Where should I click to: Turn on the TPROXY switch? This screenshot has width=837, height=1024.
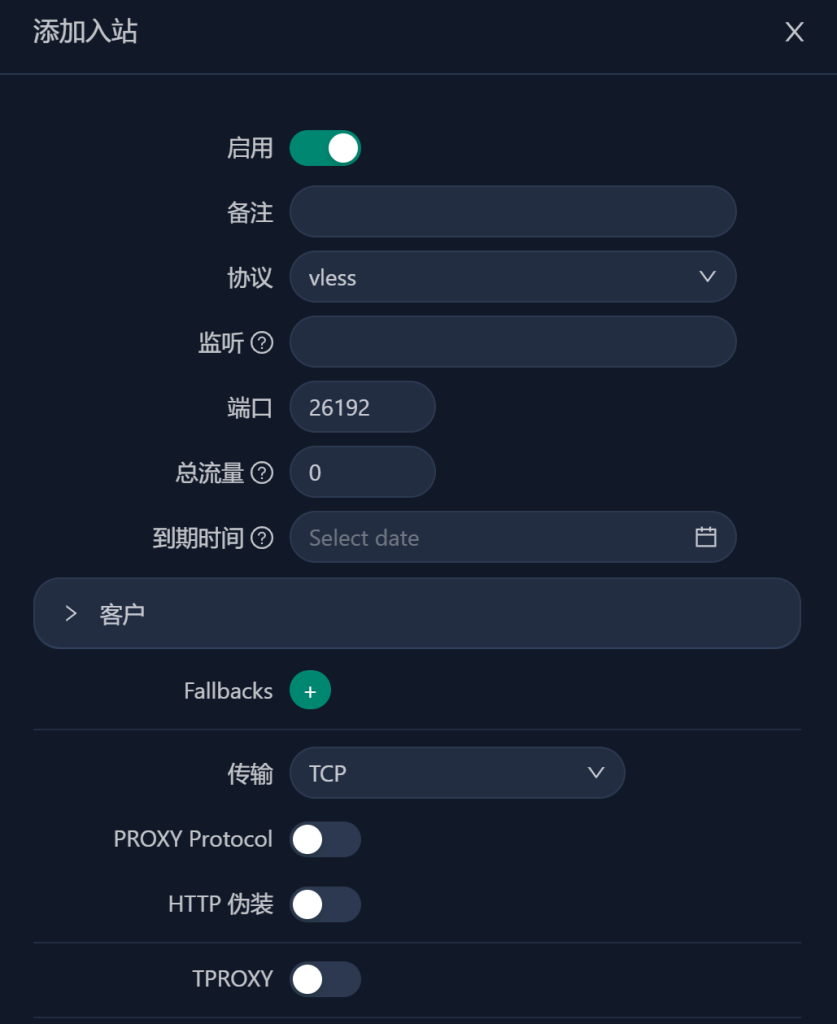323,979
